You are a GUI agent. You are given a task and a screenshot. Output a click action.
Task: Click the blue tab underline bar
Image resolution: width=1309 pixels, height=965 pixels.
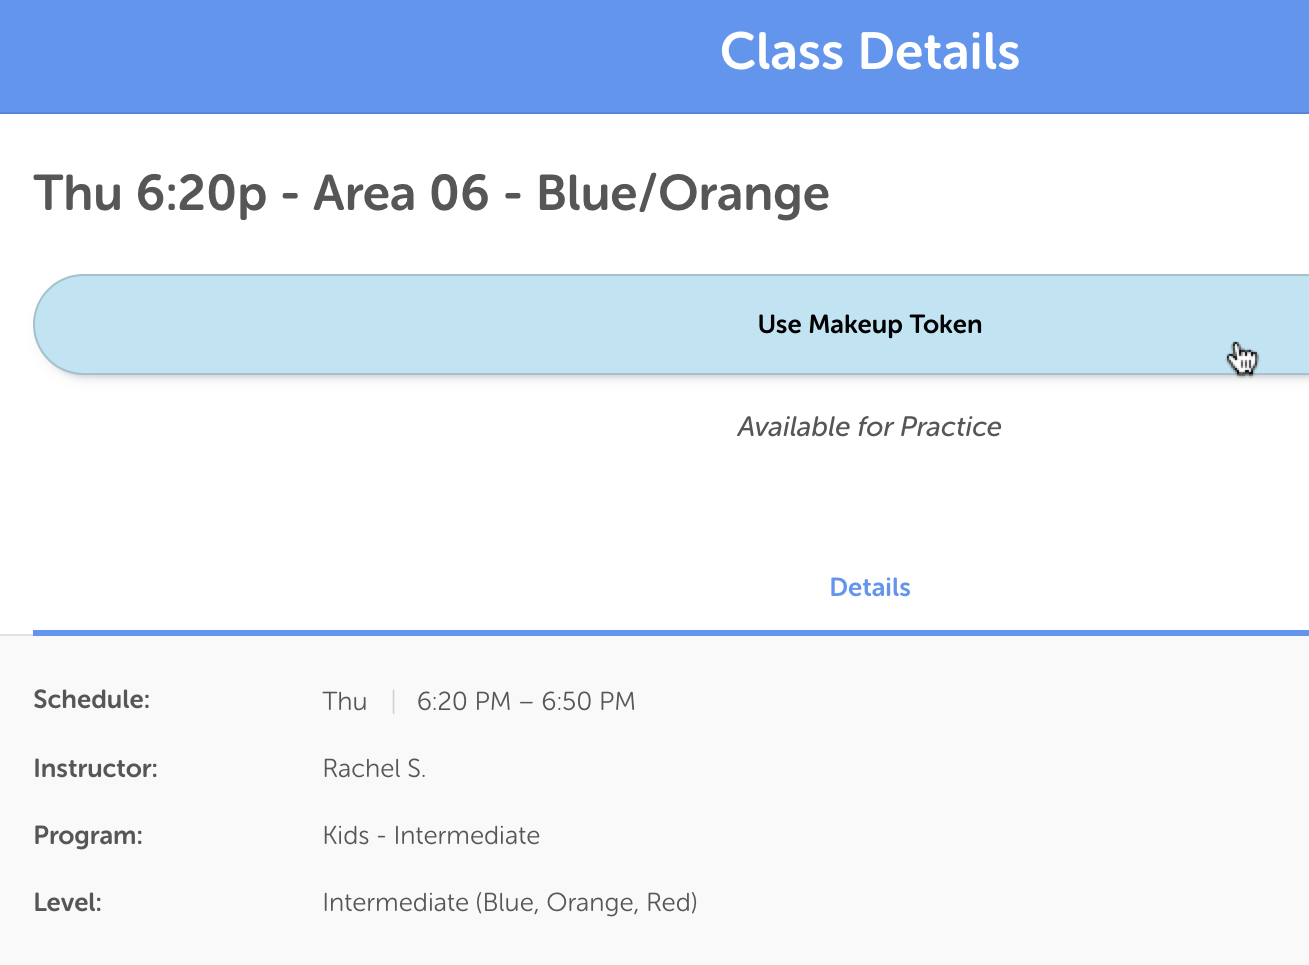click(671, 633)
